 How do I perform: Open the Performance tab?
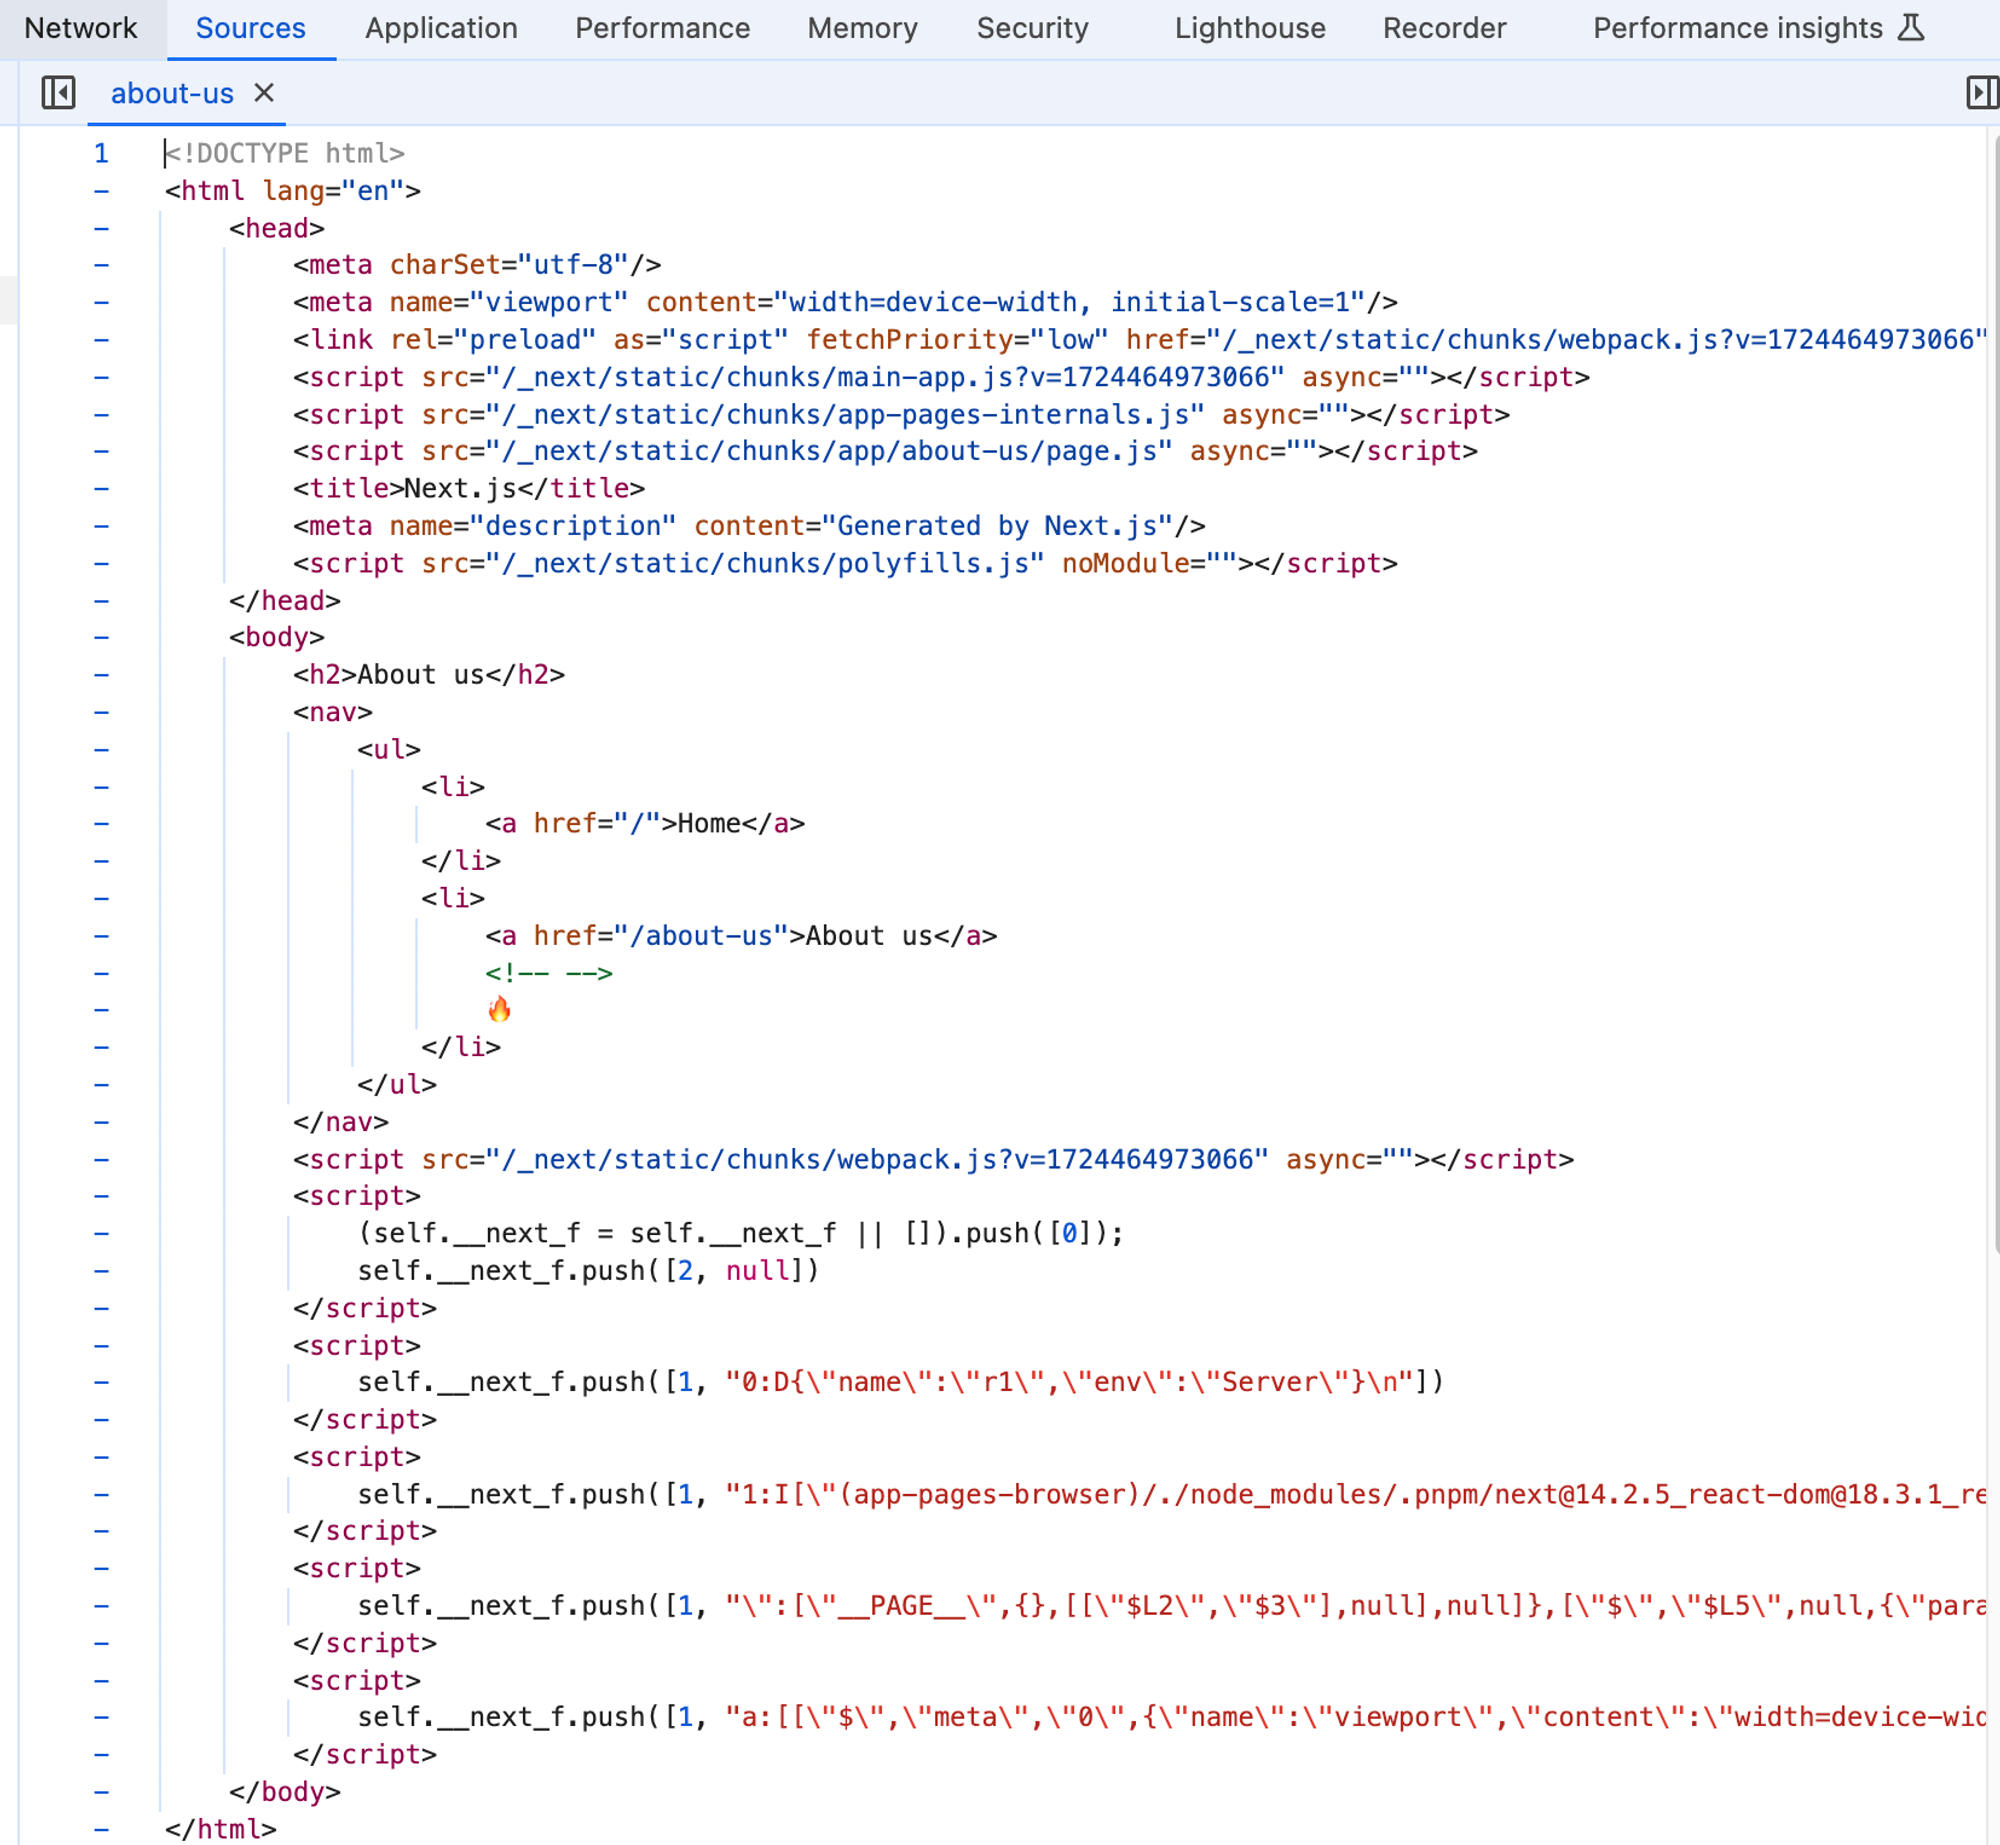pos(662,28)
